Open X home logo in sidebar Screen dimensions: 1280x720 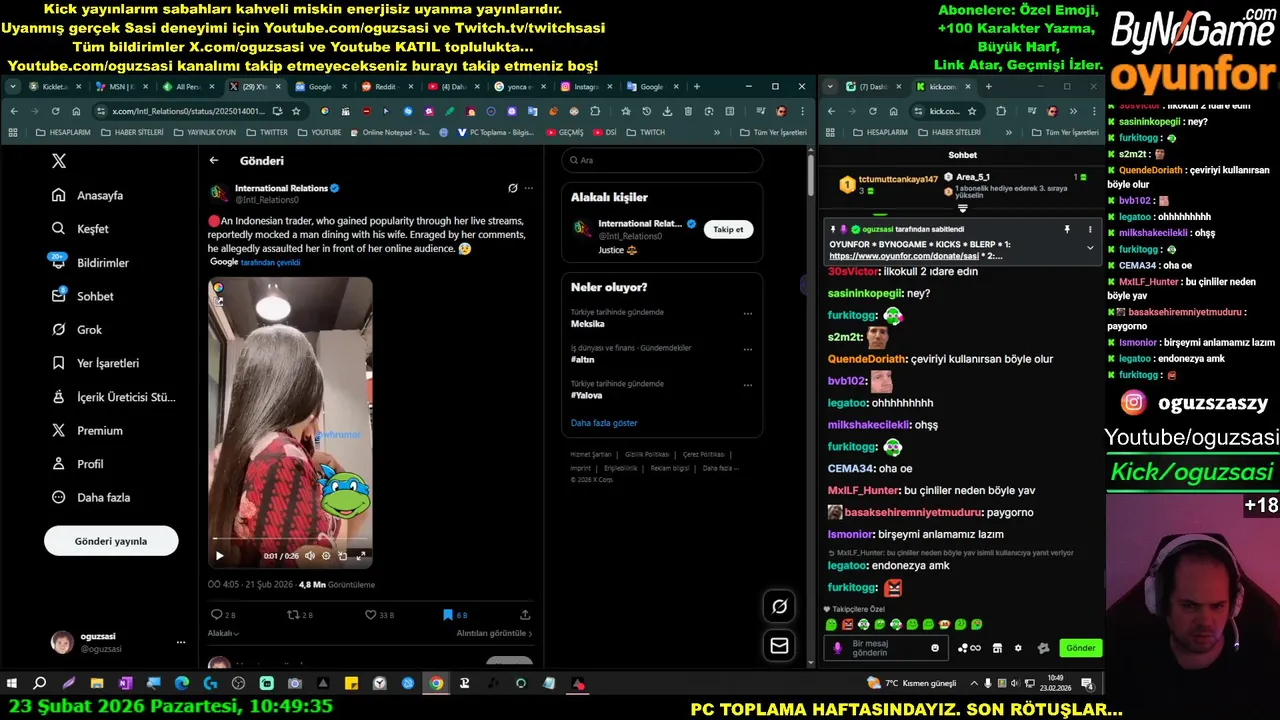click(59, 161)
